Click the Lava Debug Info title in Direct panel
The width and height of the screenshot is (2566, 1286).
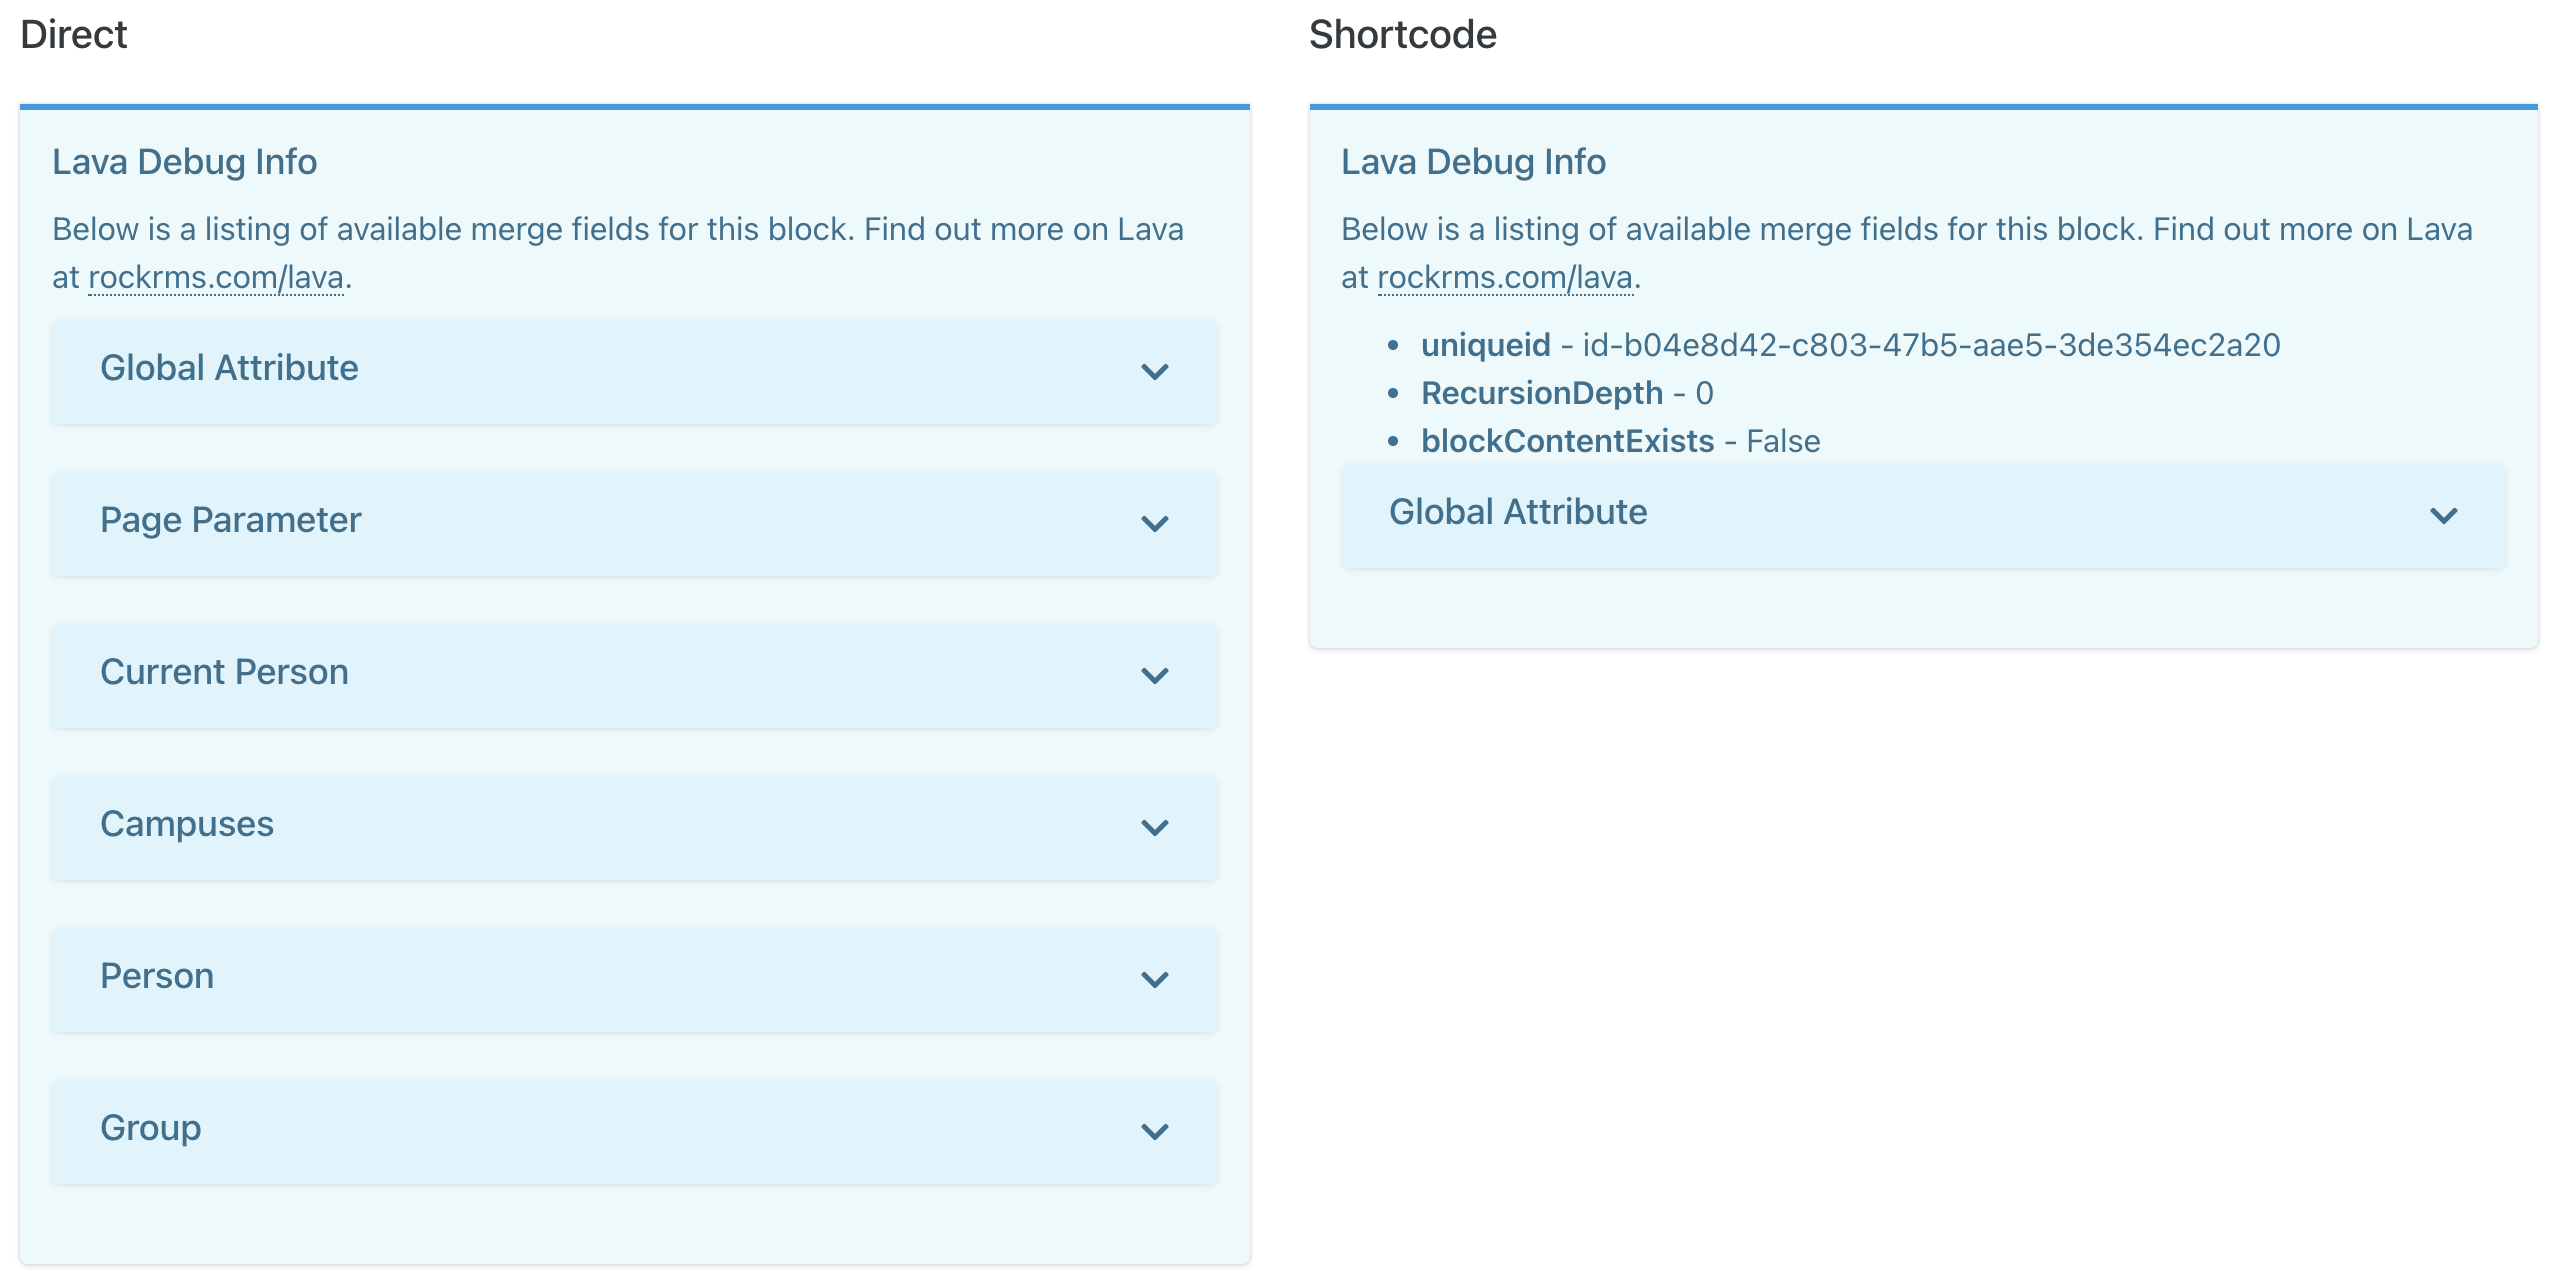click(183, 160)
